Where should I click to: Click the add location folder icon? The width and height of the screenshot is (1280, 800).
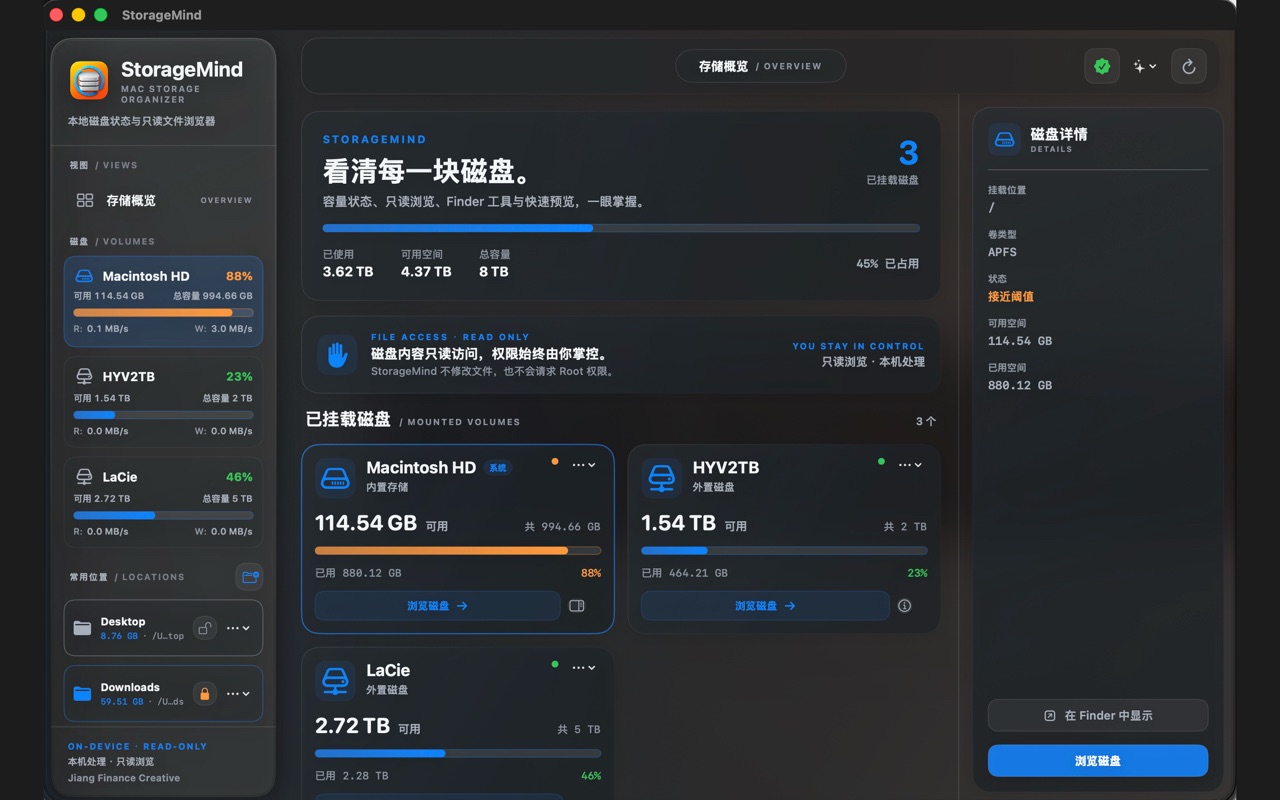point(250,576)
